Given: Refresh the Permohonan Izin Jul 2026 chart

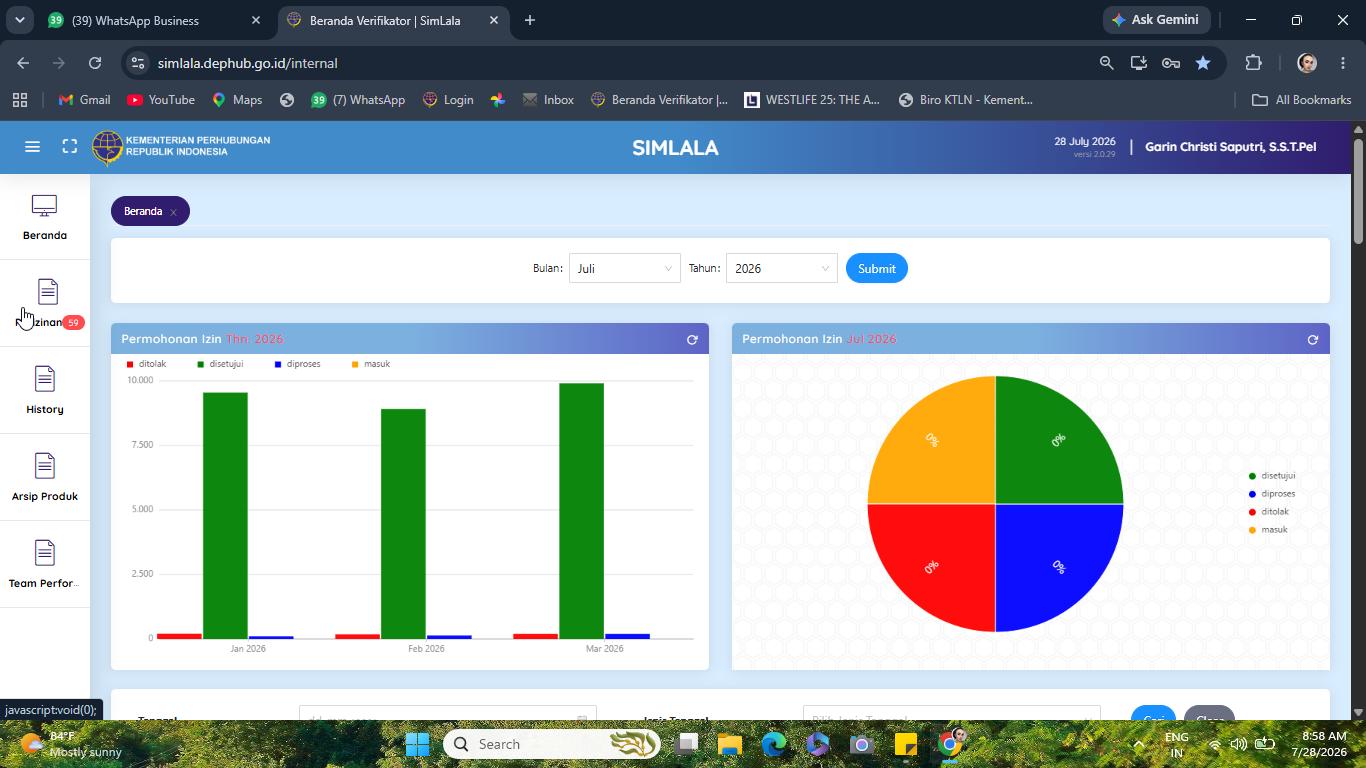Looking at the screenshot, I should pyautogui.click(x=1313, y=340).
